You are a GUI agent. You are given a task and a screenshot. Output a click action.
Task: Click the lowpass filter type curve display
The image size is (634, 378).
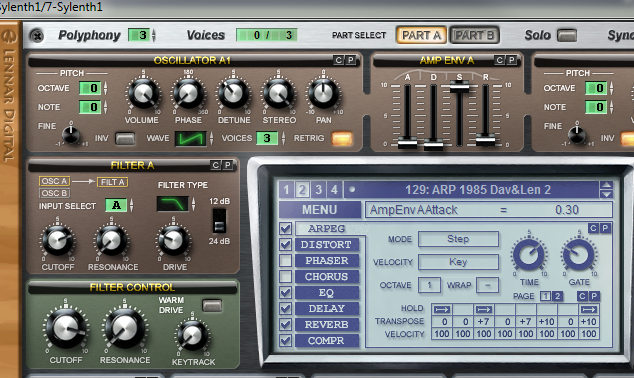click(x=173, y=204)
